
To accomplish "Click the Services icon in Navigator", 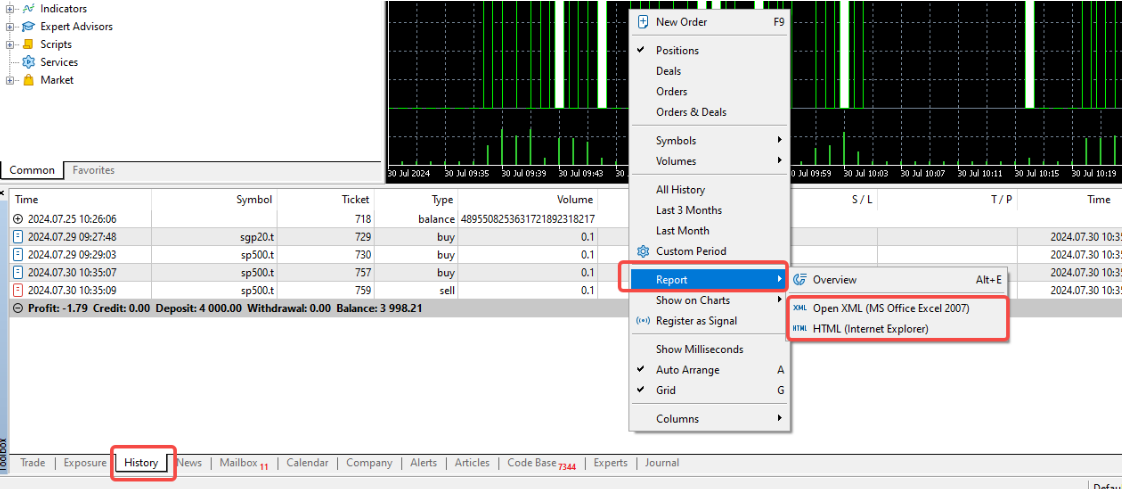I will [x=29, y=62].
